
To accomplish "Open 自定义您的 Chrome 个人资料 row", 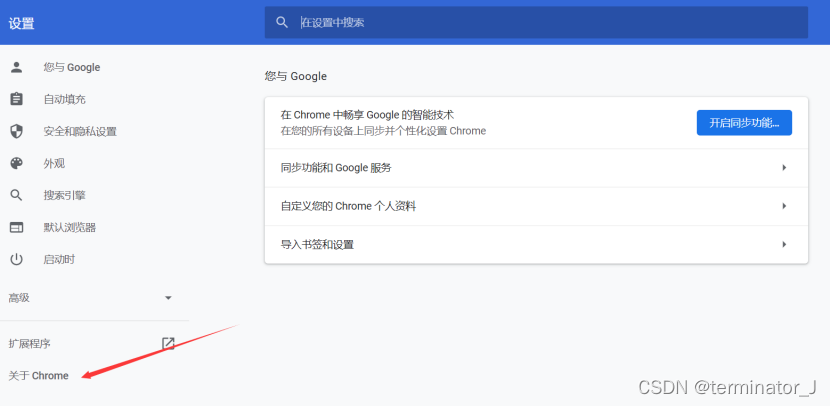I will 536,206.
